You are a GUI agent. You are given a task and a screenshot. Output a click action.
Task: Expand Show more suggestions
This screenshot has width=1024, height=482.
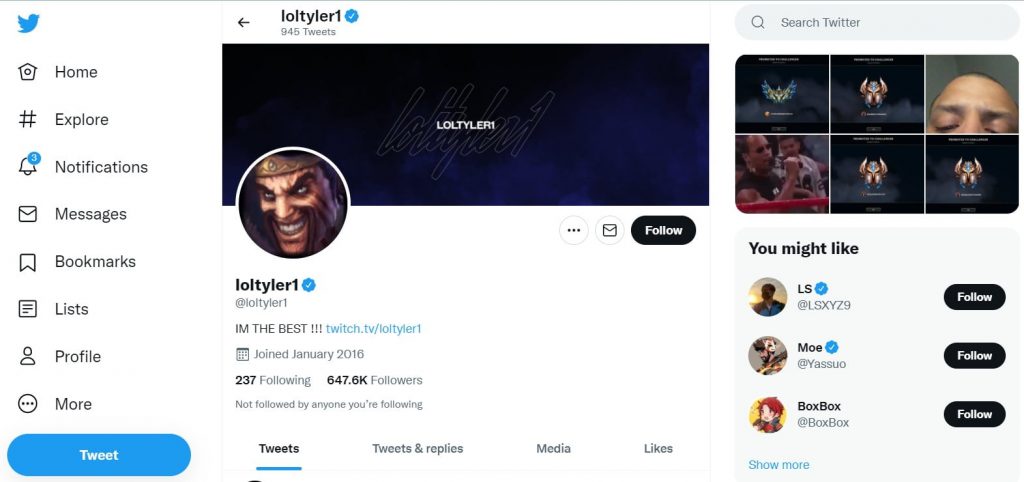pyautogui.click(x=779, y=464)
